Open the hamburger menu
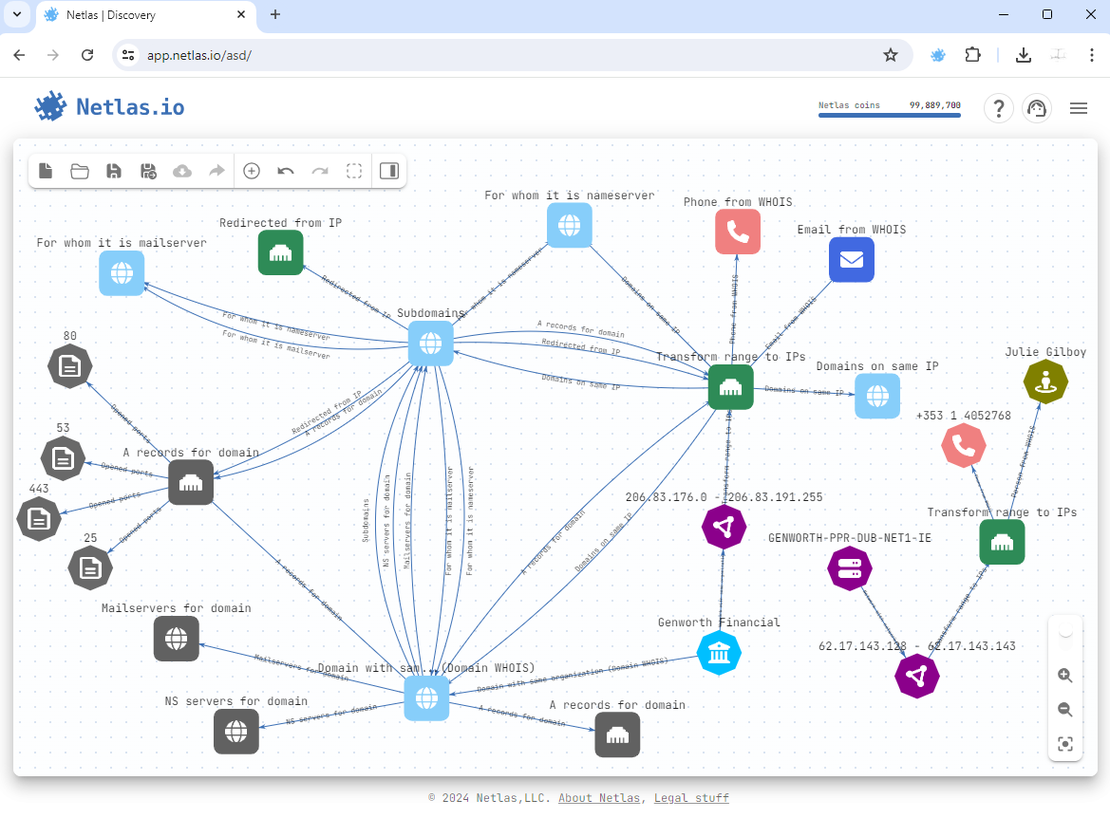 tap(1079, 108)
